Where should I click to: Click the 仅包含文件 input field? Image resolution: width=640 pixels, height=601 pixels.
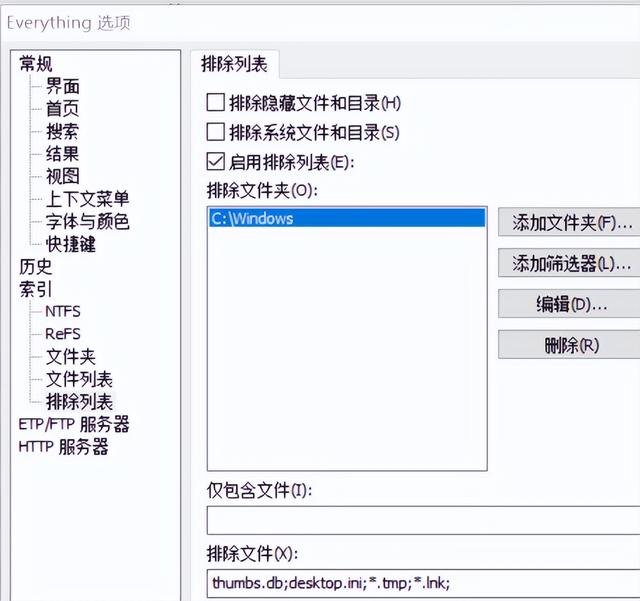point(420,521)
